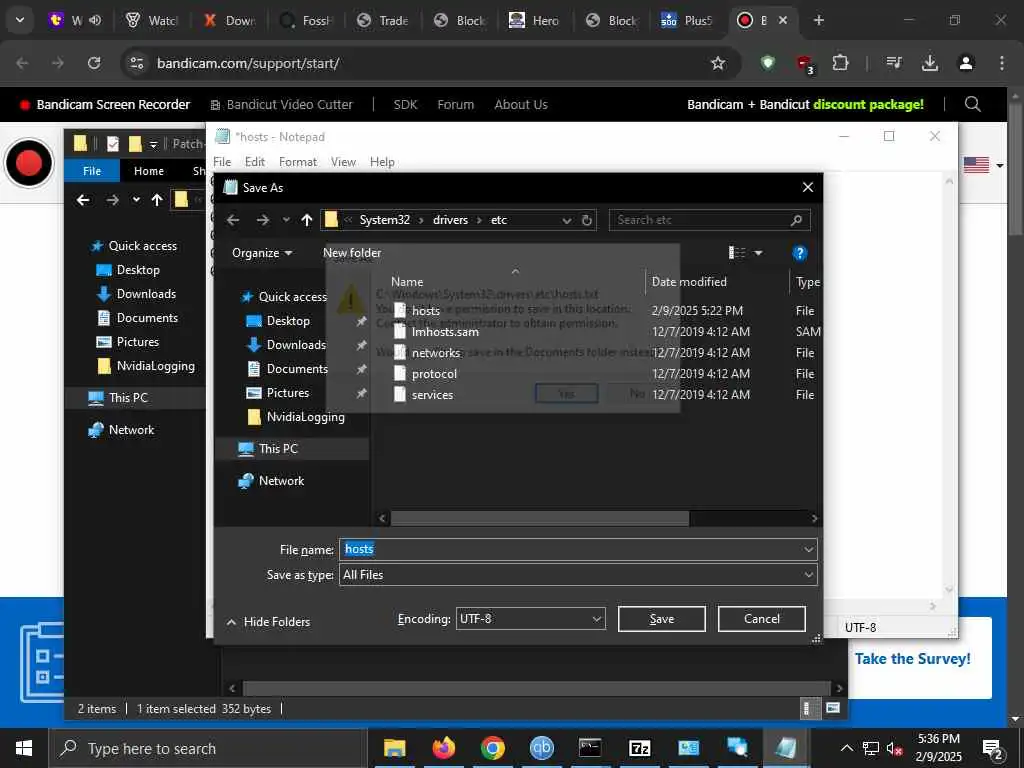Viewport: 1024px width, 768px height.
Task: Open Chrome profile avatar icon
Action: 966,63
